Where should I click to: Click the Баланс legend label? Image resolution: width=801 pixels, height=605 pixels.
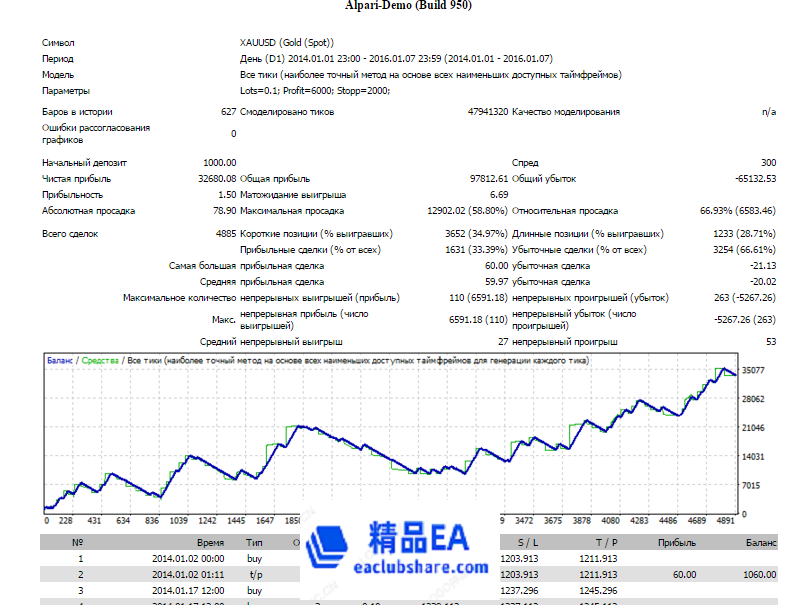coord(60,360)
